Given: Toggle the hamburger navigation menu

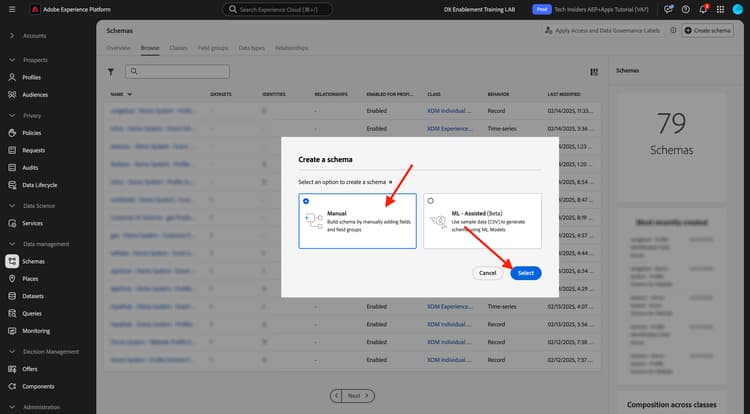Looking at the screenshot, I should coord(12,9).
